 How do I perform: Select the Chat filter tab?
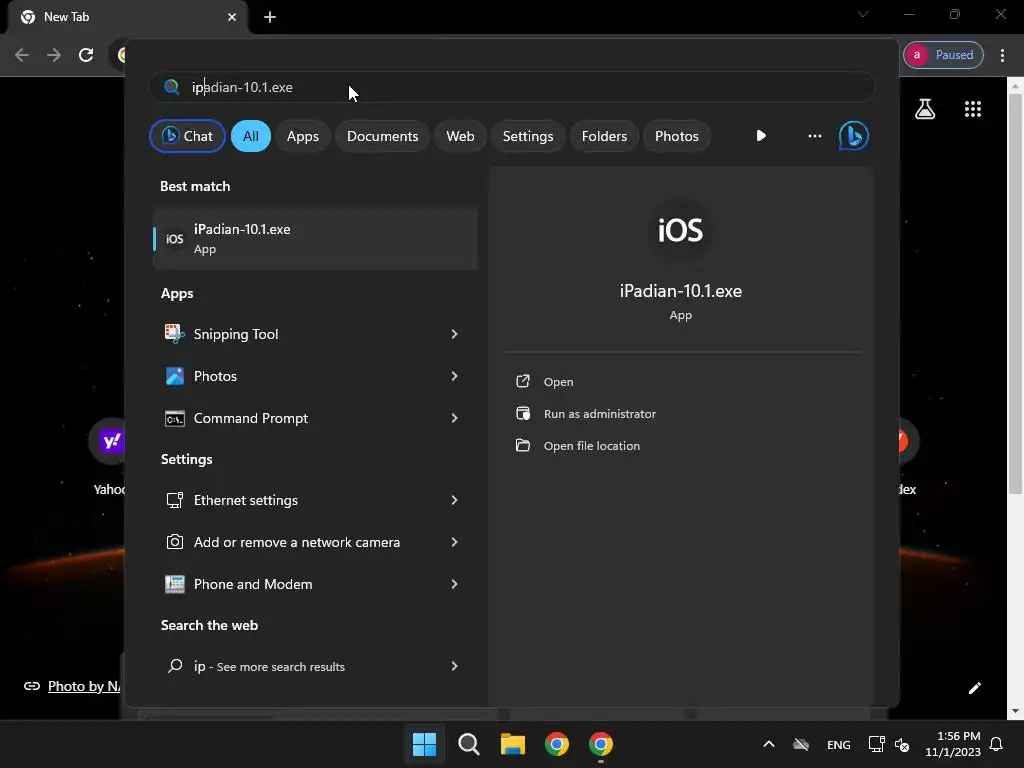pos(187,136)
